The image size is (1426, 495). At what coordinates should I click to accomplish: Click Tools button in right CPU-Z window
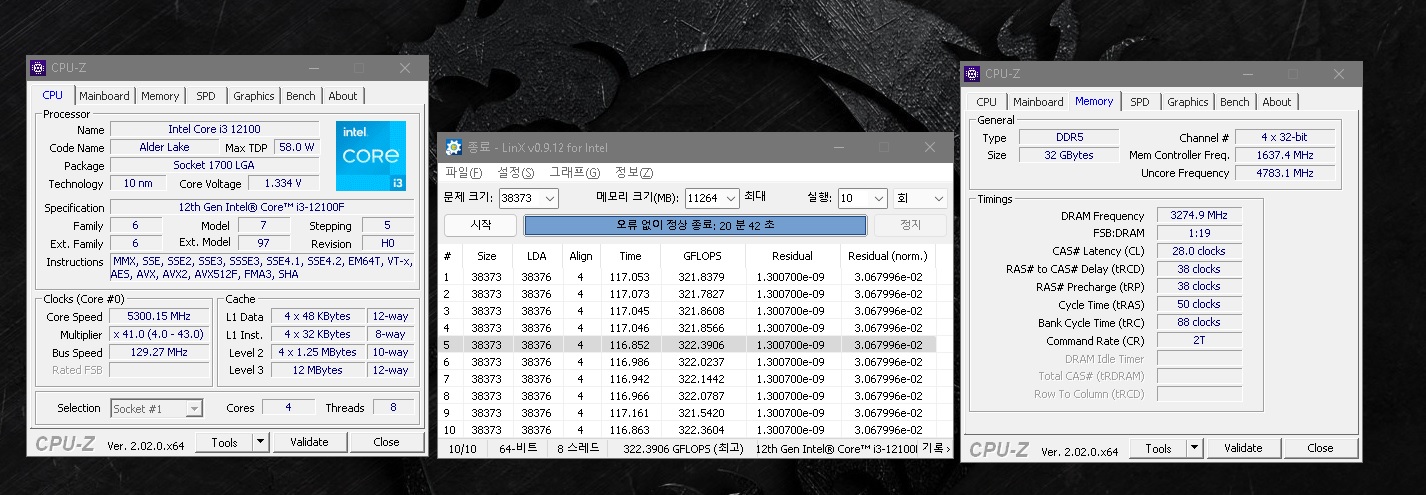coord(1158,448)
